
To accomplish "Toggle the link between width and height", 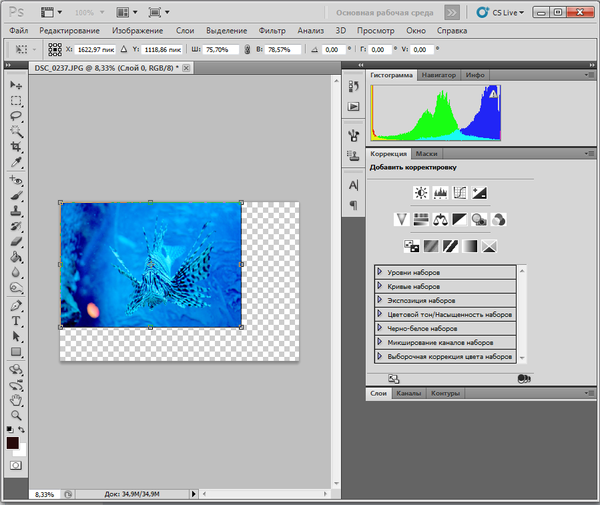I will click(x=246, y=49).
